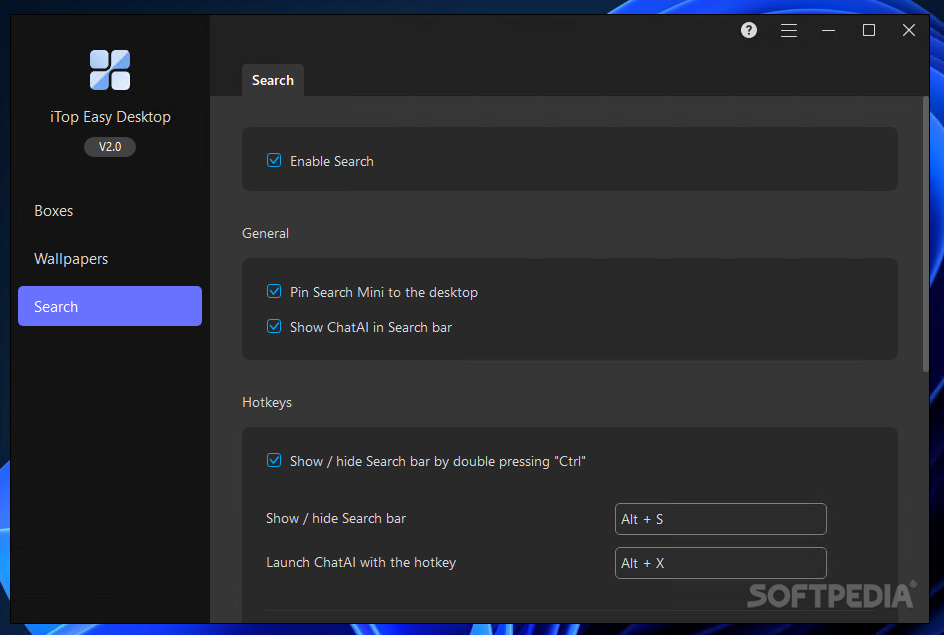
Task: Click the General section heading
Action: 266,234
